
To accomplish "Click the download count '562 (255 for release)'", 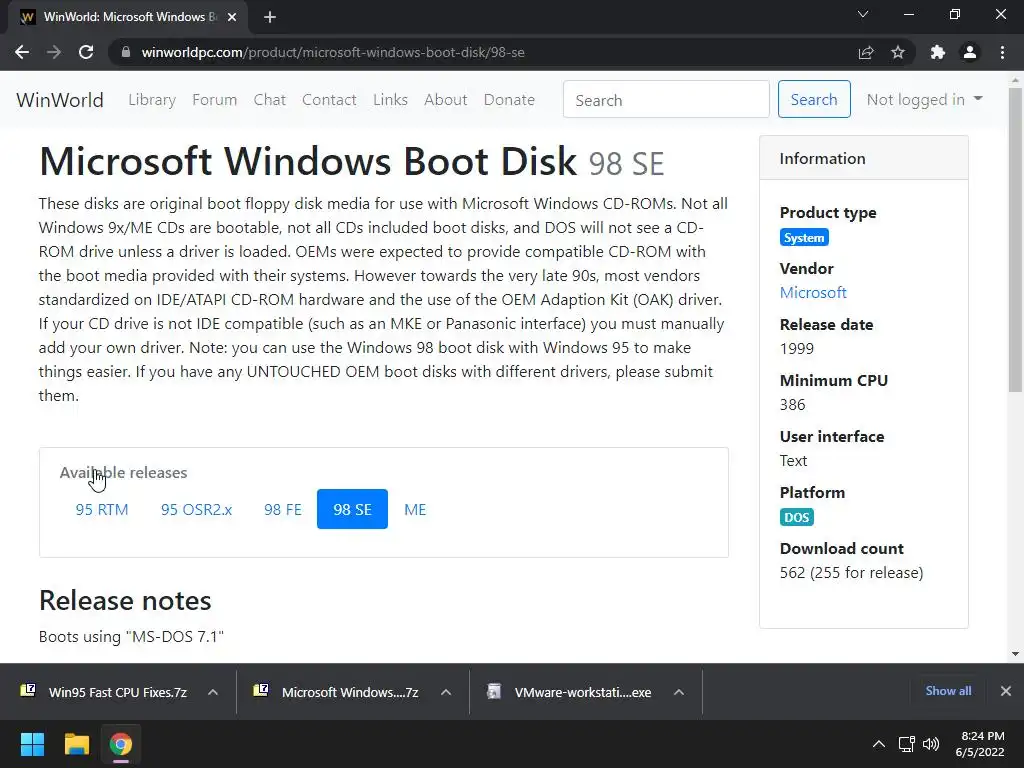I will (x=852, y=573).
